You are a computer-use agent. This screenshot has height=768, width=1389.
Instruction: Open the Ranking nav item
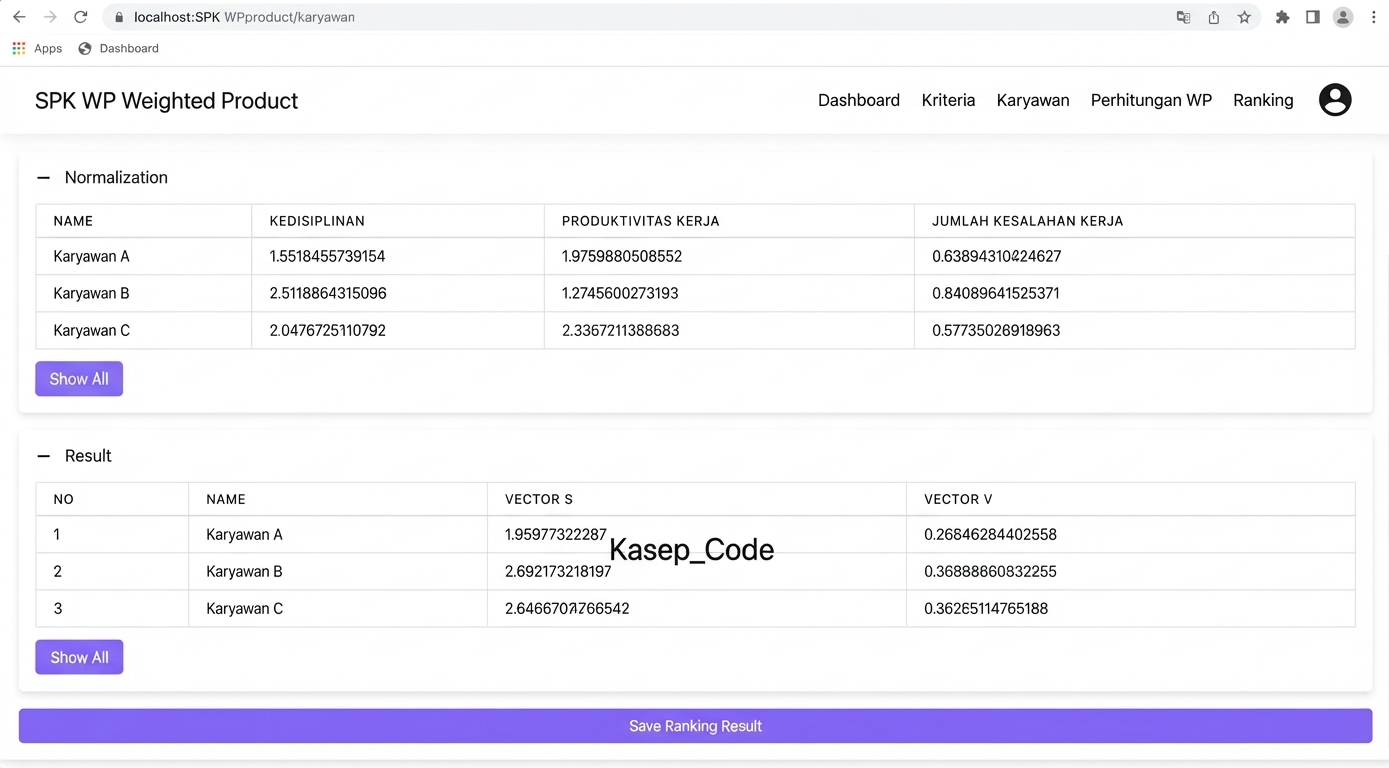point(1263,100)
